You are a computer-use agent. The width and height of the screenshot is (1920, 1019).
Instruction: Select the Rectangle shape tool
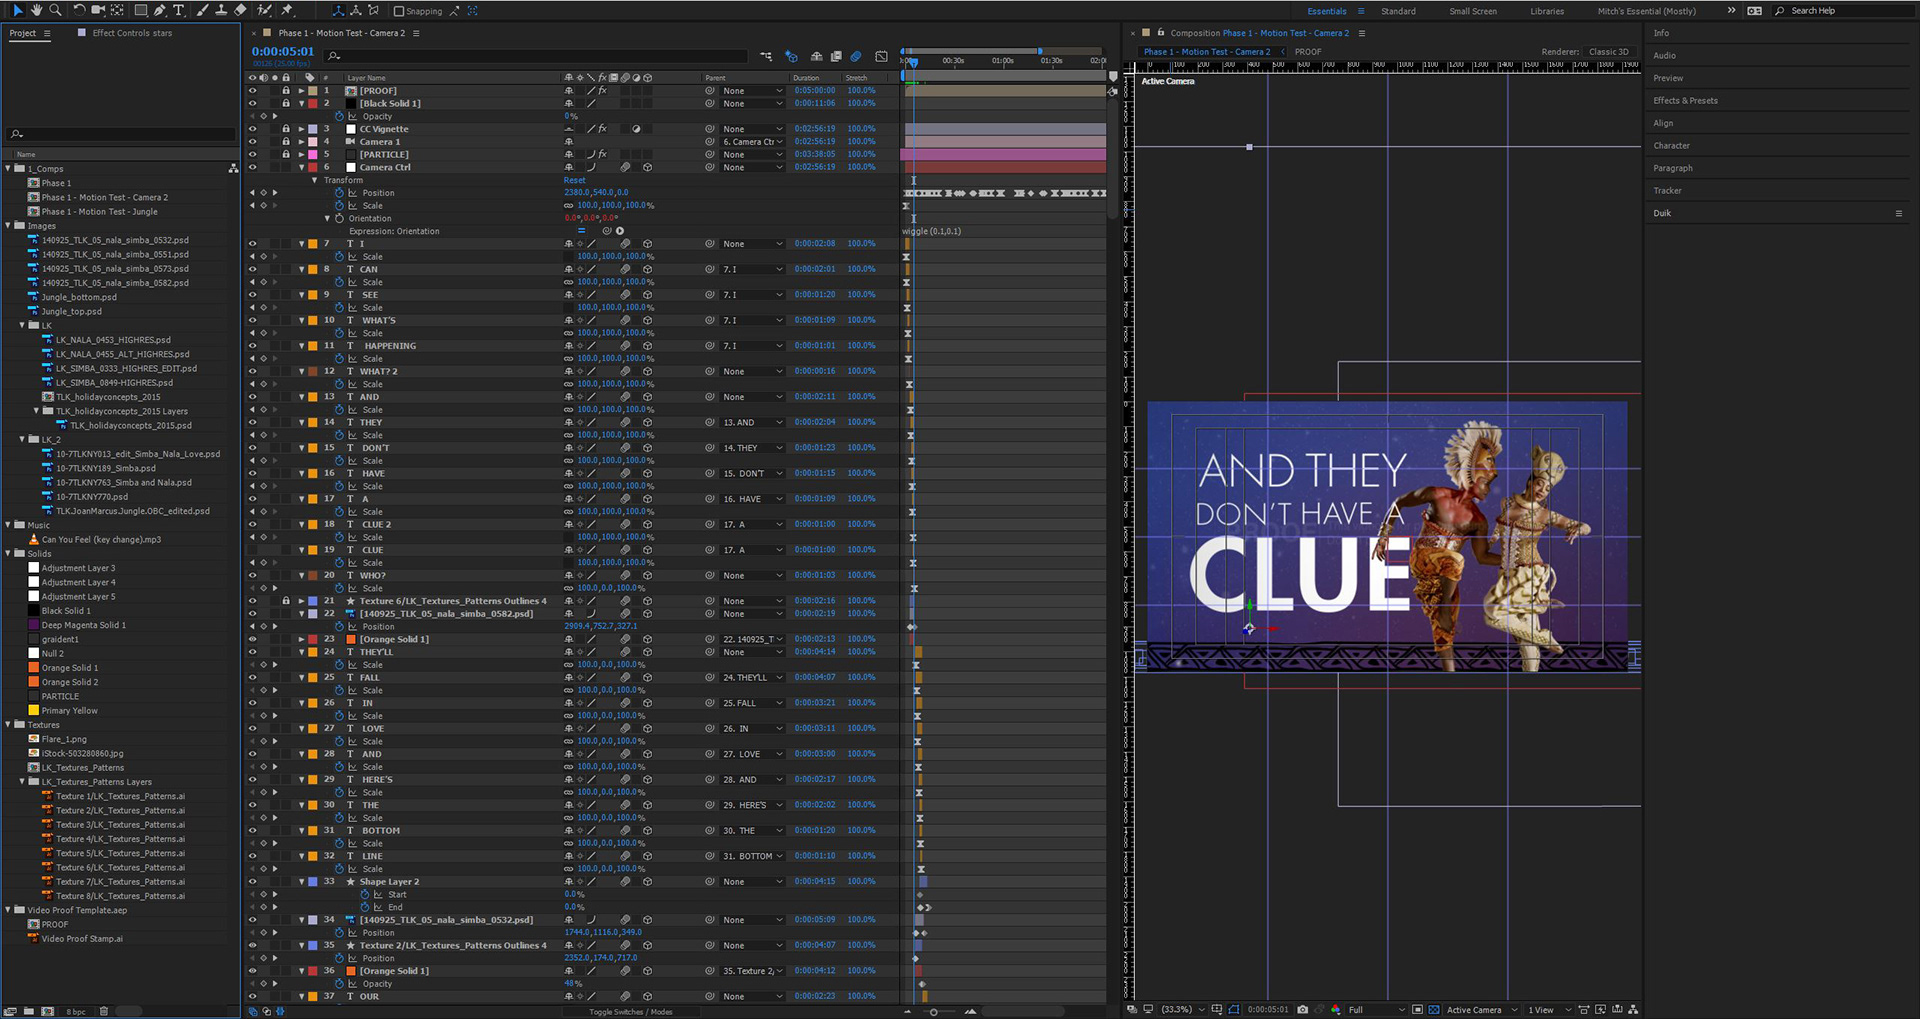click(141, 10)
